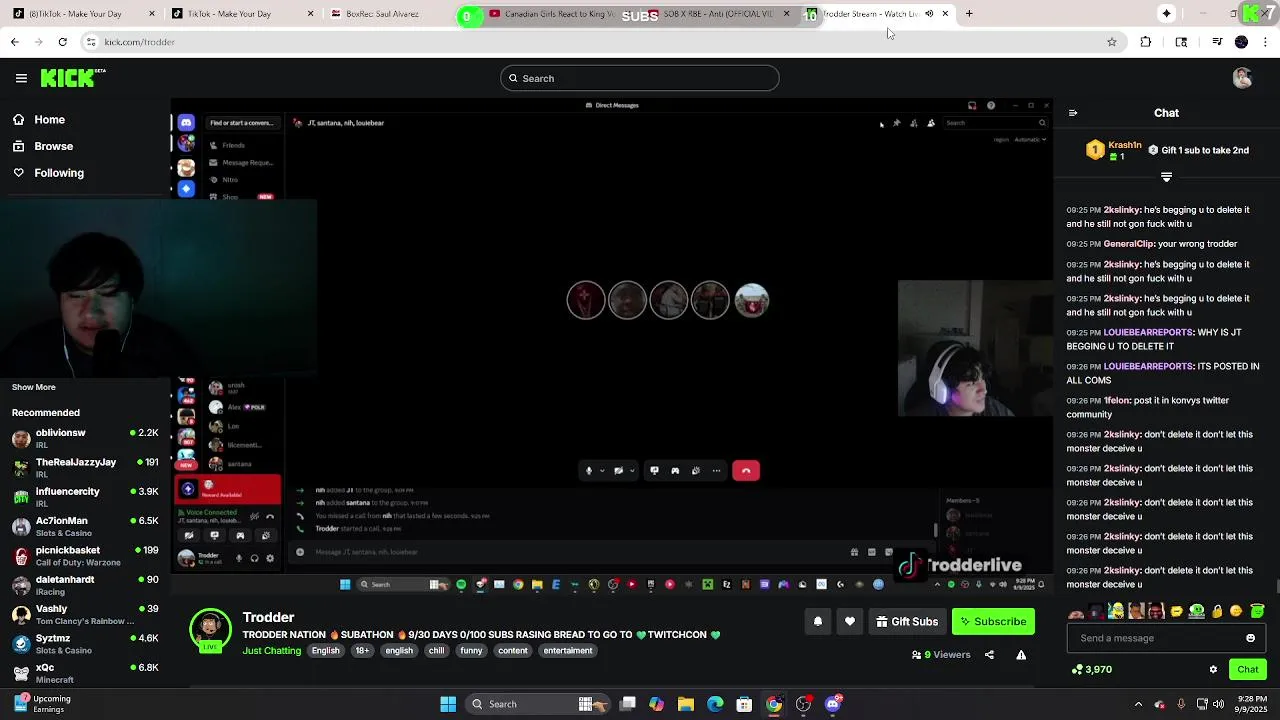Viewport: 1280px width, 720px height.
Task: Click the 1felon username in chat
Action: click(x=1117, y=400)
